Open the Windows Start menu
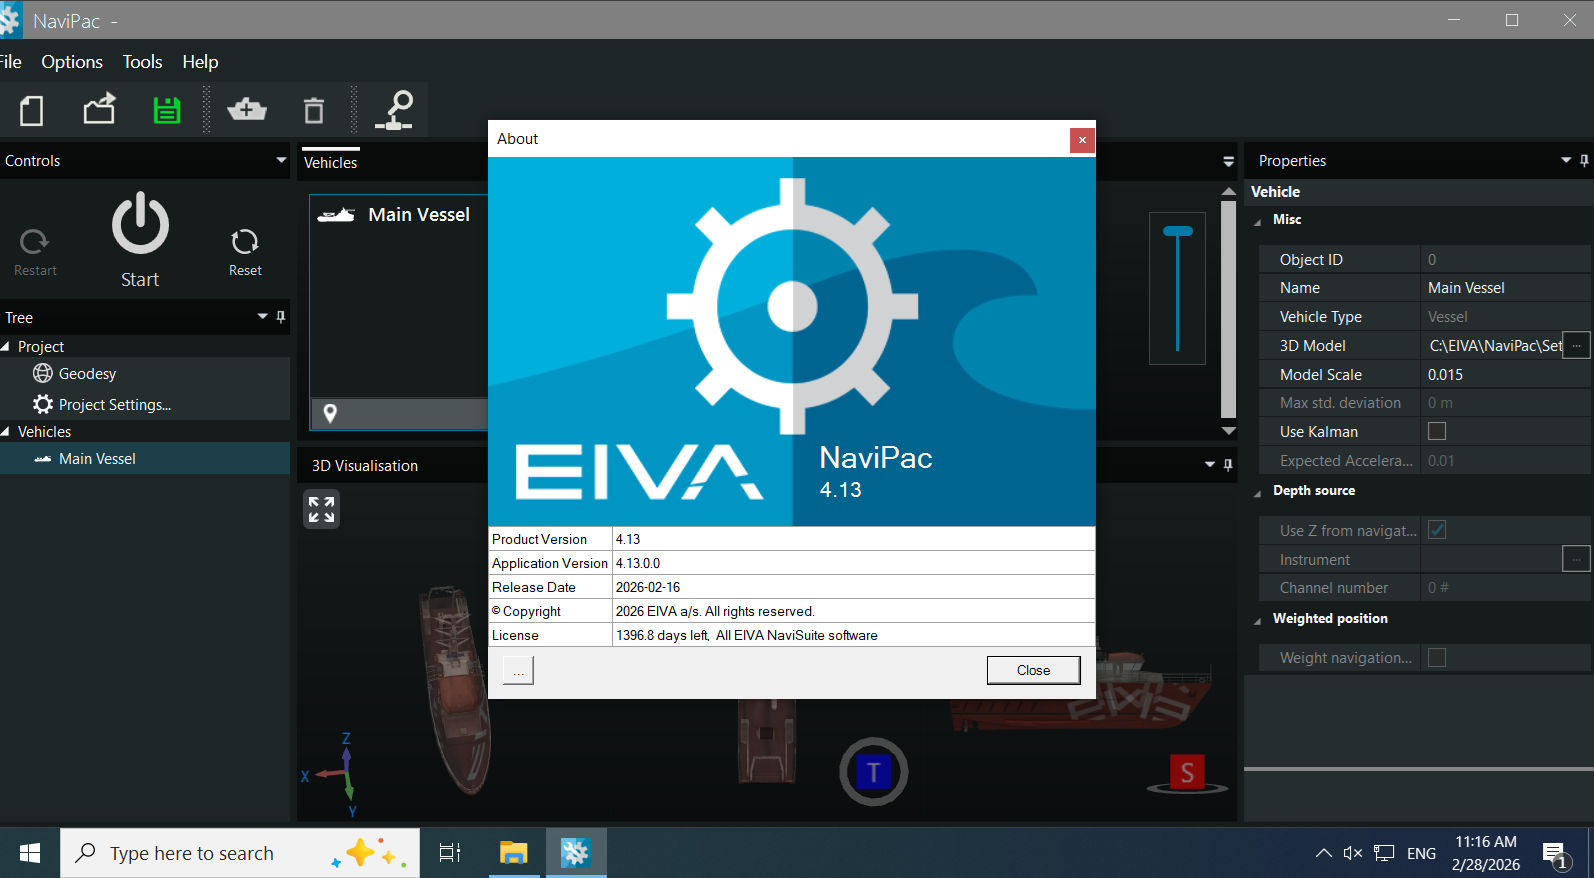Image resolution: width=1594 pixels, height=878 pixels. point(30,853)
